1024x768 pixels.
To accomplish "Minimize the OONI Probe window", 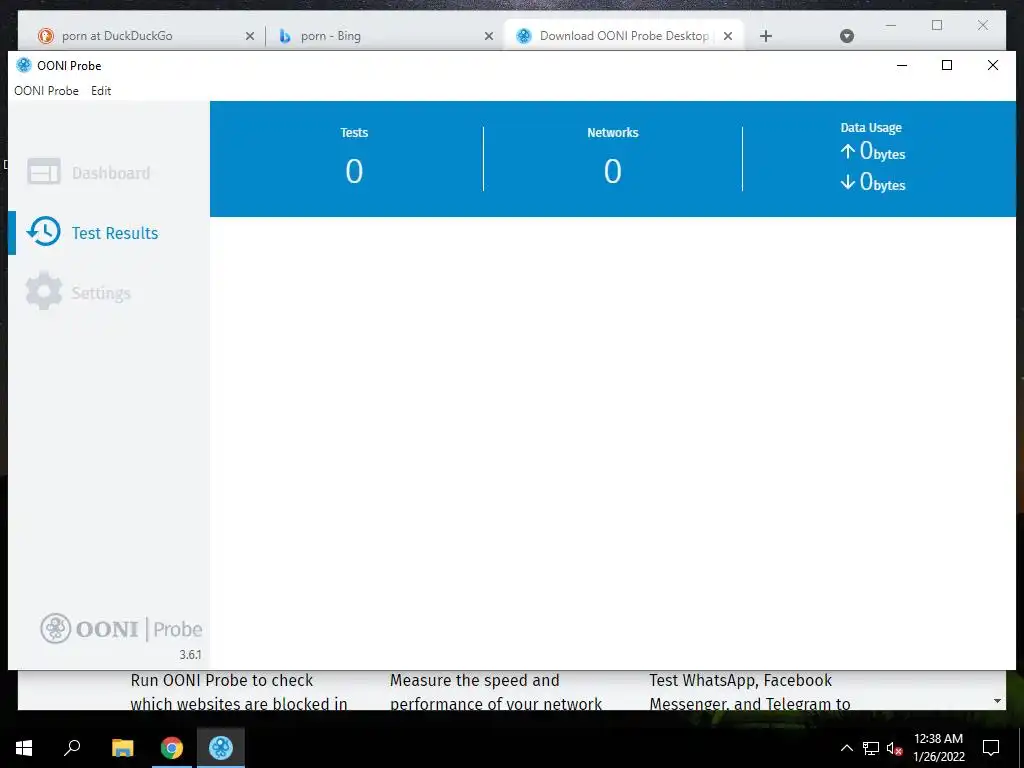I will pyautogui.click(x=902, y=65).
